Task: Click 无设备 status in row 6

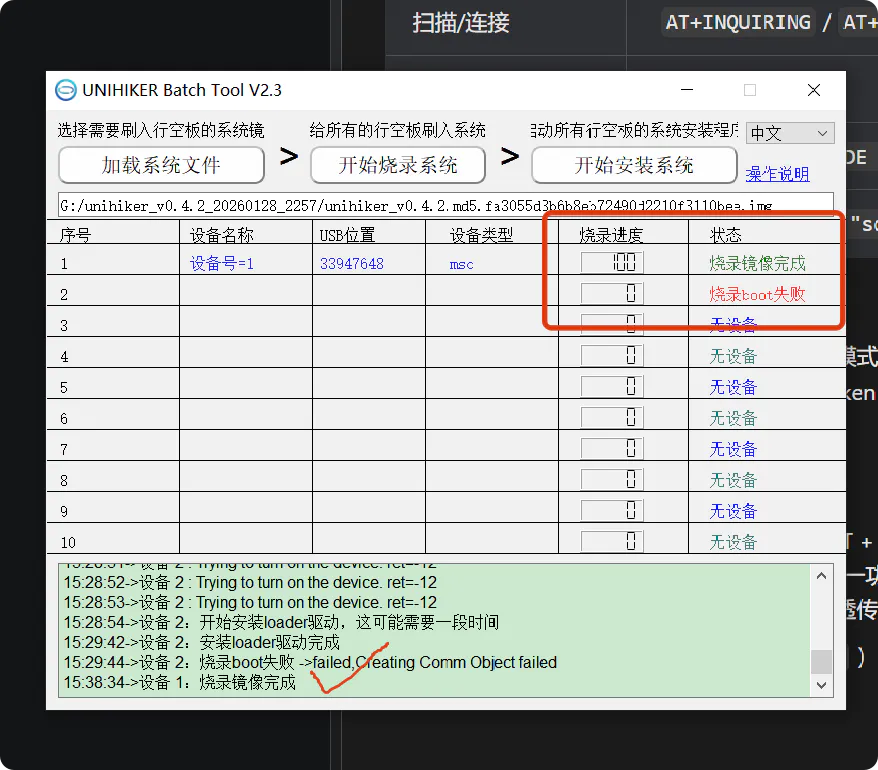Action: pos(733,418)
